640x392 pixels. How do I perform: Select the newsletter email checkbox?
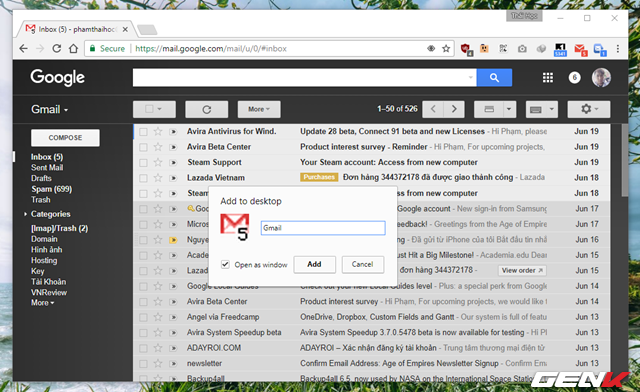(x=143, y=364)
